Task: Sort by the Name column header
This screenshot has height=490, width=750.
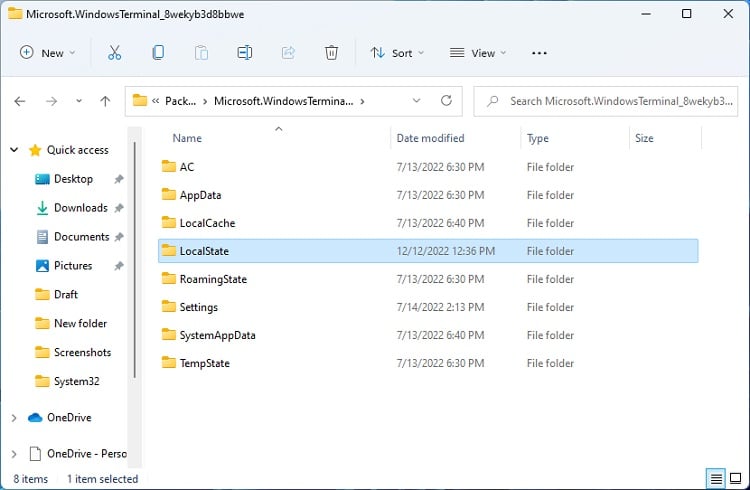Action: click(x=187, y=138)
